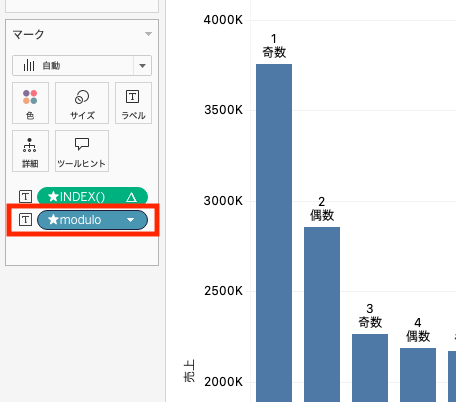Click the delta triangle on INDEX() pill

pos(131,197)
